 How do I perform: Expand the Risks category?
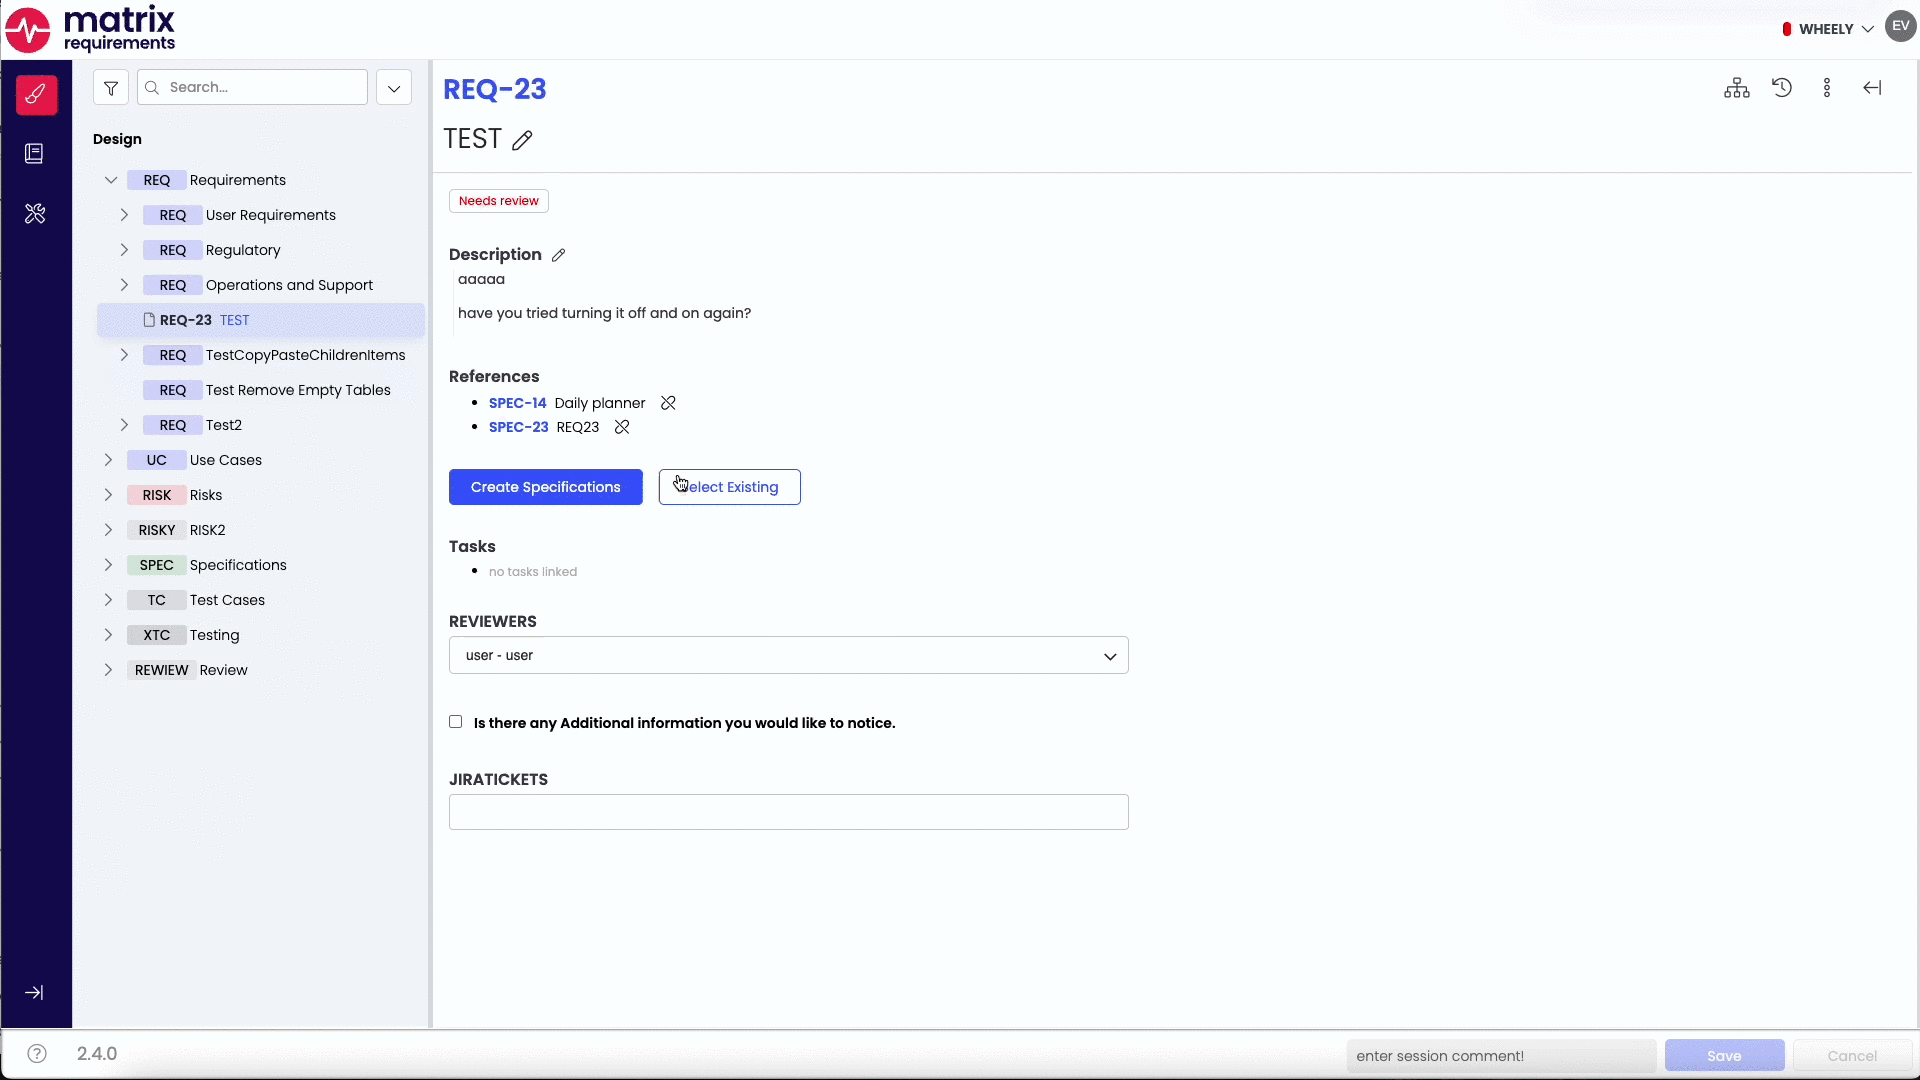pyautogui.click(x=108, y=495)
